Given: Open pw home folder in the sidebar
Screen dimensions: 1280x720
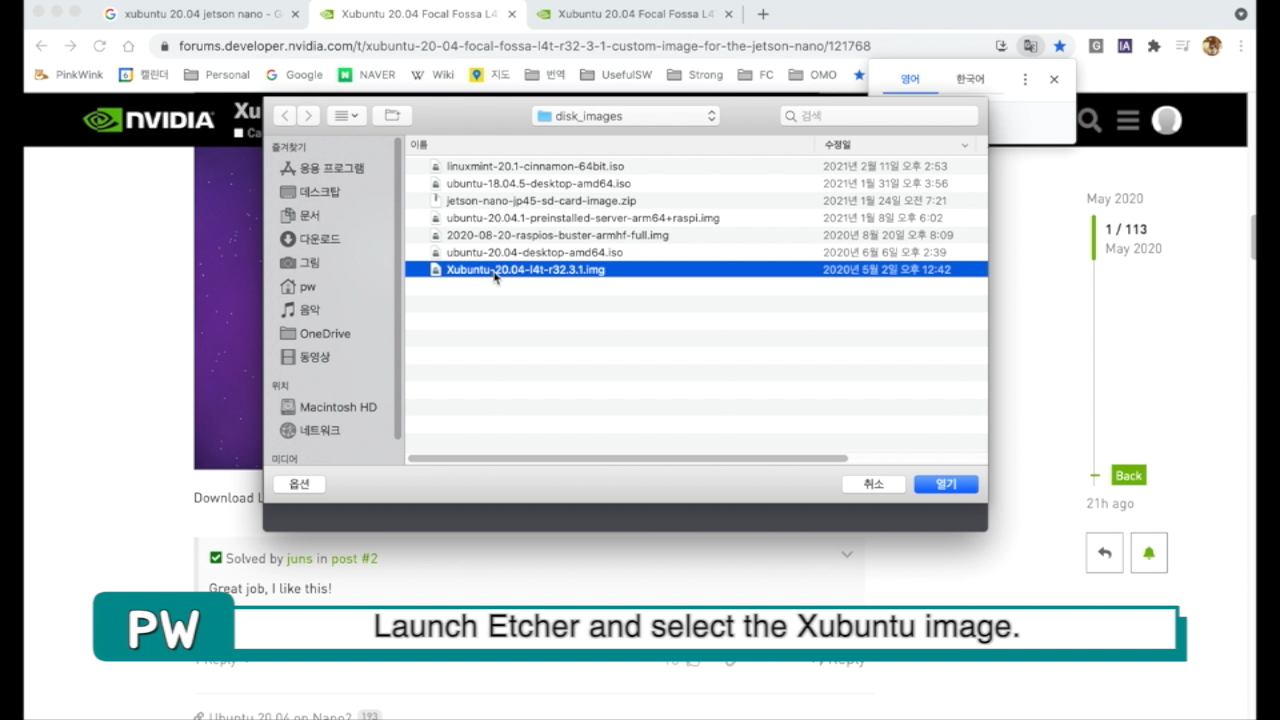Looking at the screenshot, I should [298, 286].
